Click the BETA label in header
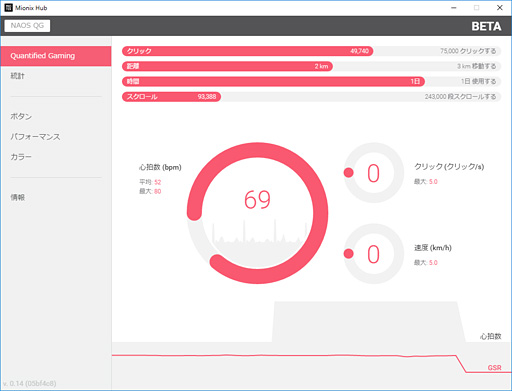This screenshot has height=391, width=512. pyautogui.click(x=486, y=26)
